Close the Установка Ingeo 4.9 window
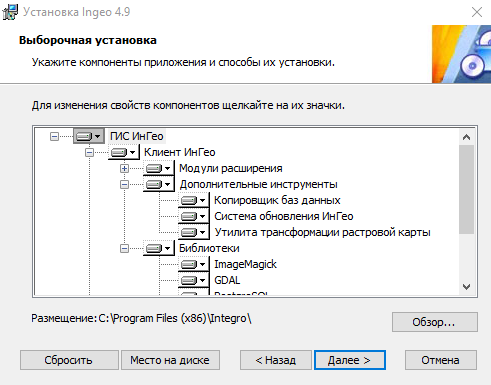 click(x=477, y=12)
